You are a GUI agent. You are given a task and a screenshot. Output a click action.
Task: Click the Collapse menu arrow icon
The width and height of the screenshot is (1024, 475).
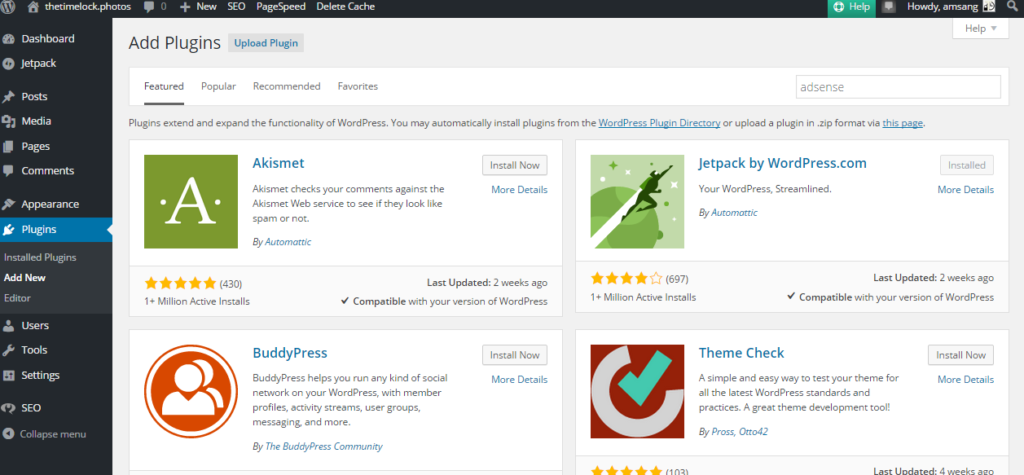point(8,434)
